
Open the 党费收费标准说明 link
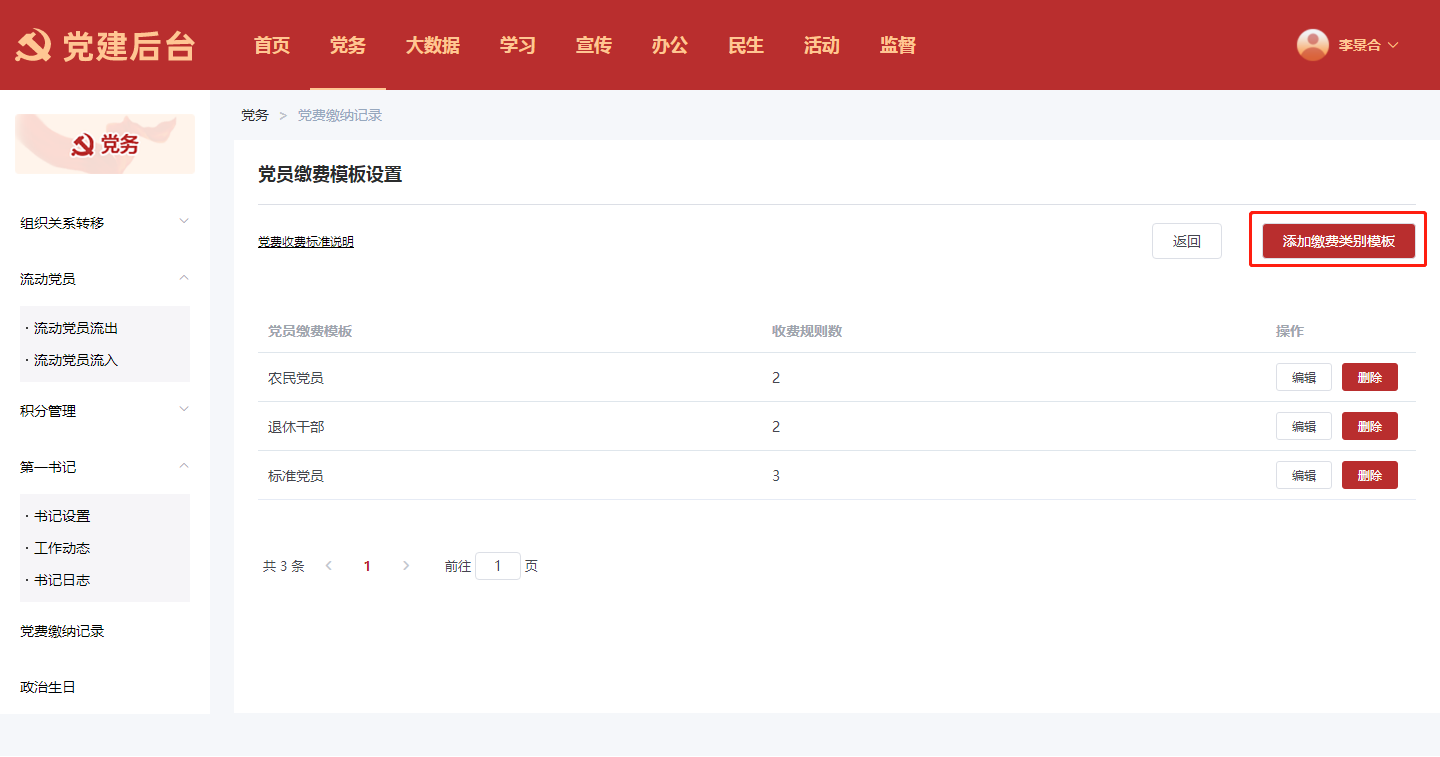[305, 242]
